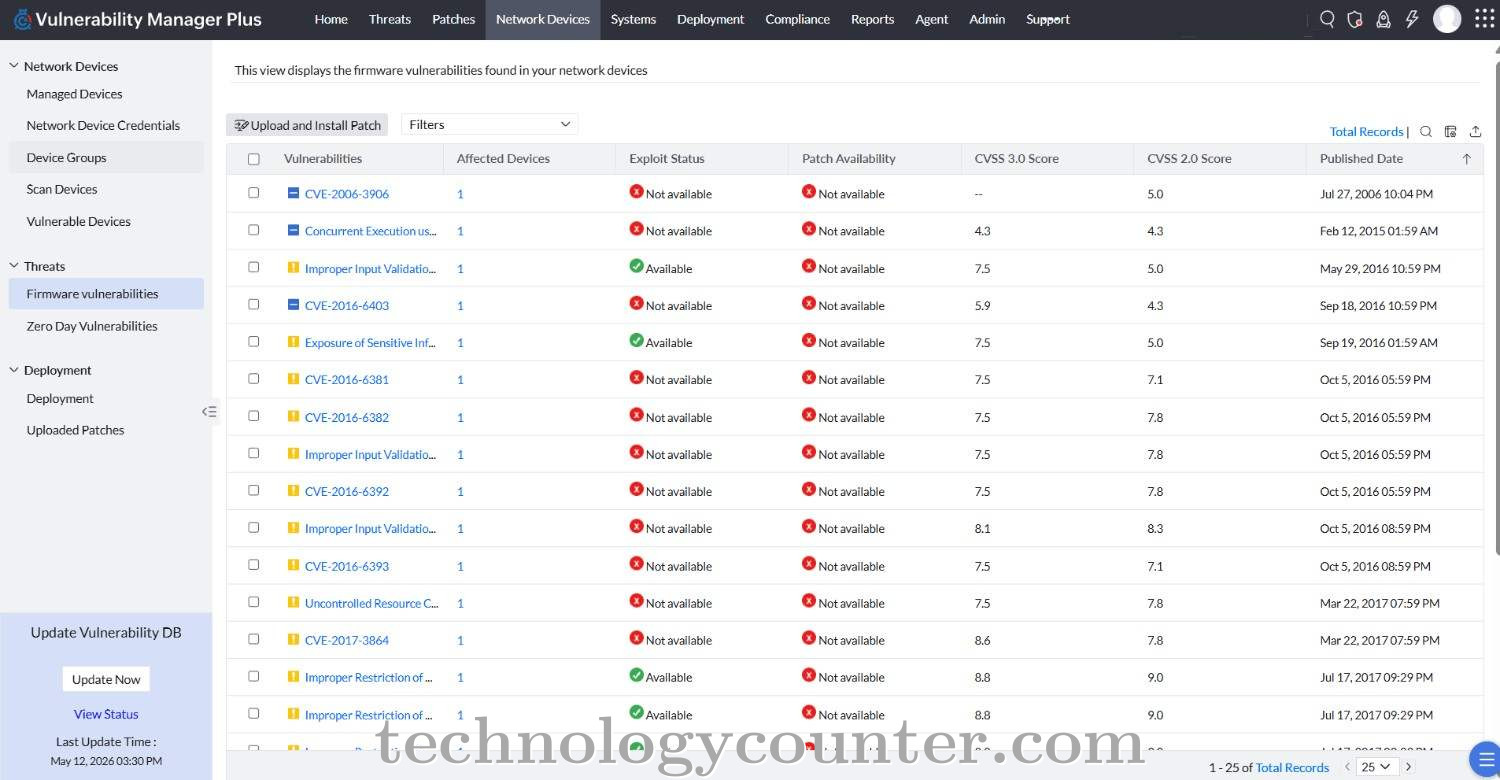
Task: Collapse the left sidebar with the arrow icon
Action: click(x=209, y=411)
